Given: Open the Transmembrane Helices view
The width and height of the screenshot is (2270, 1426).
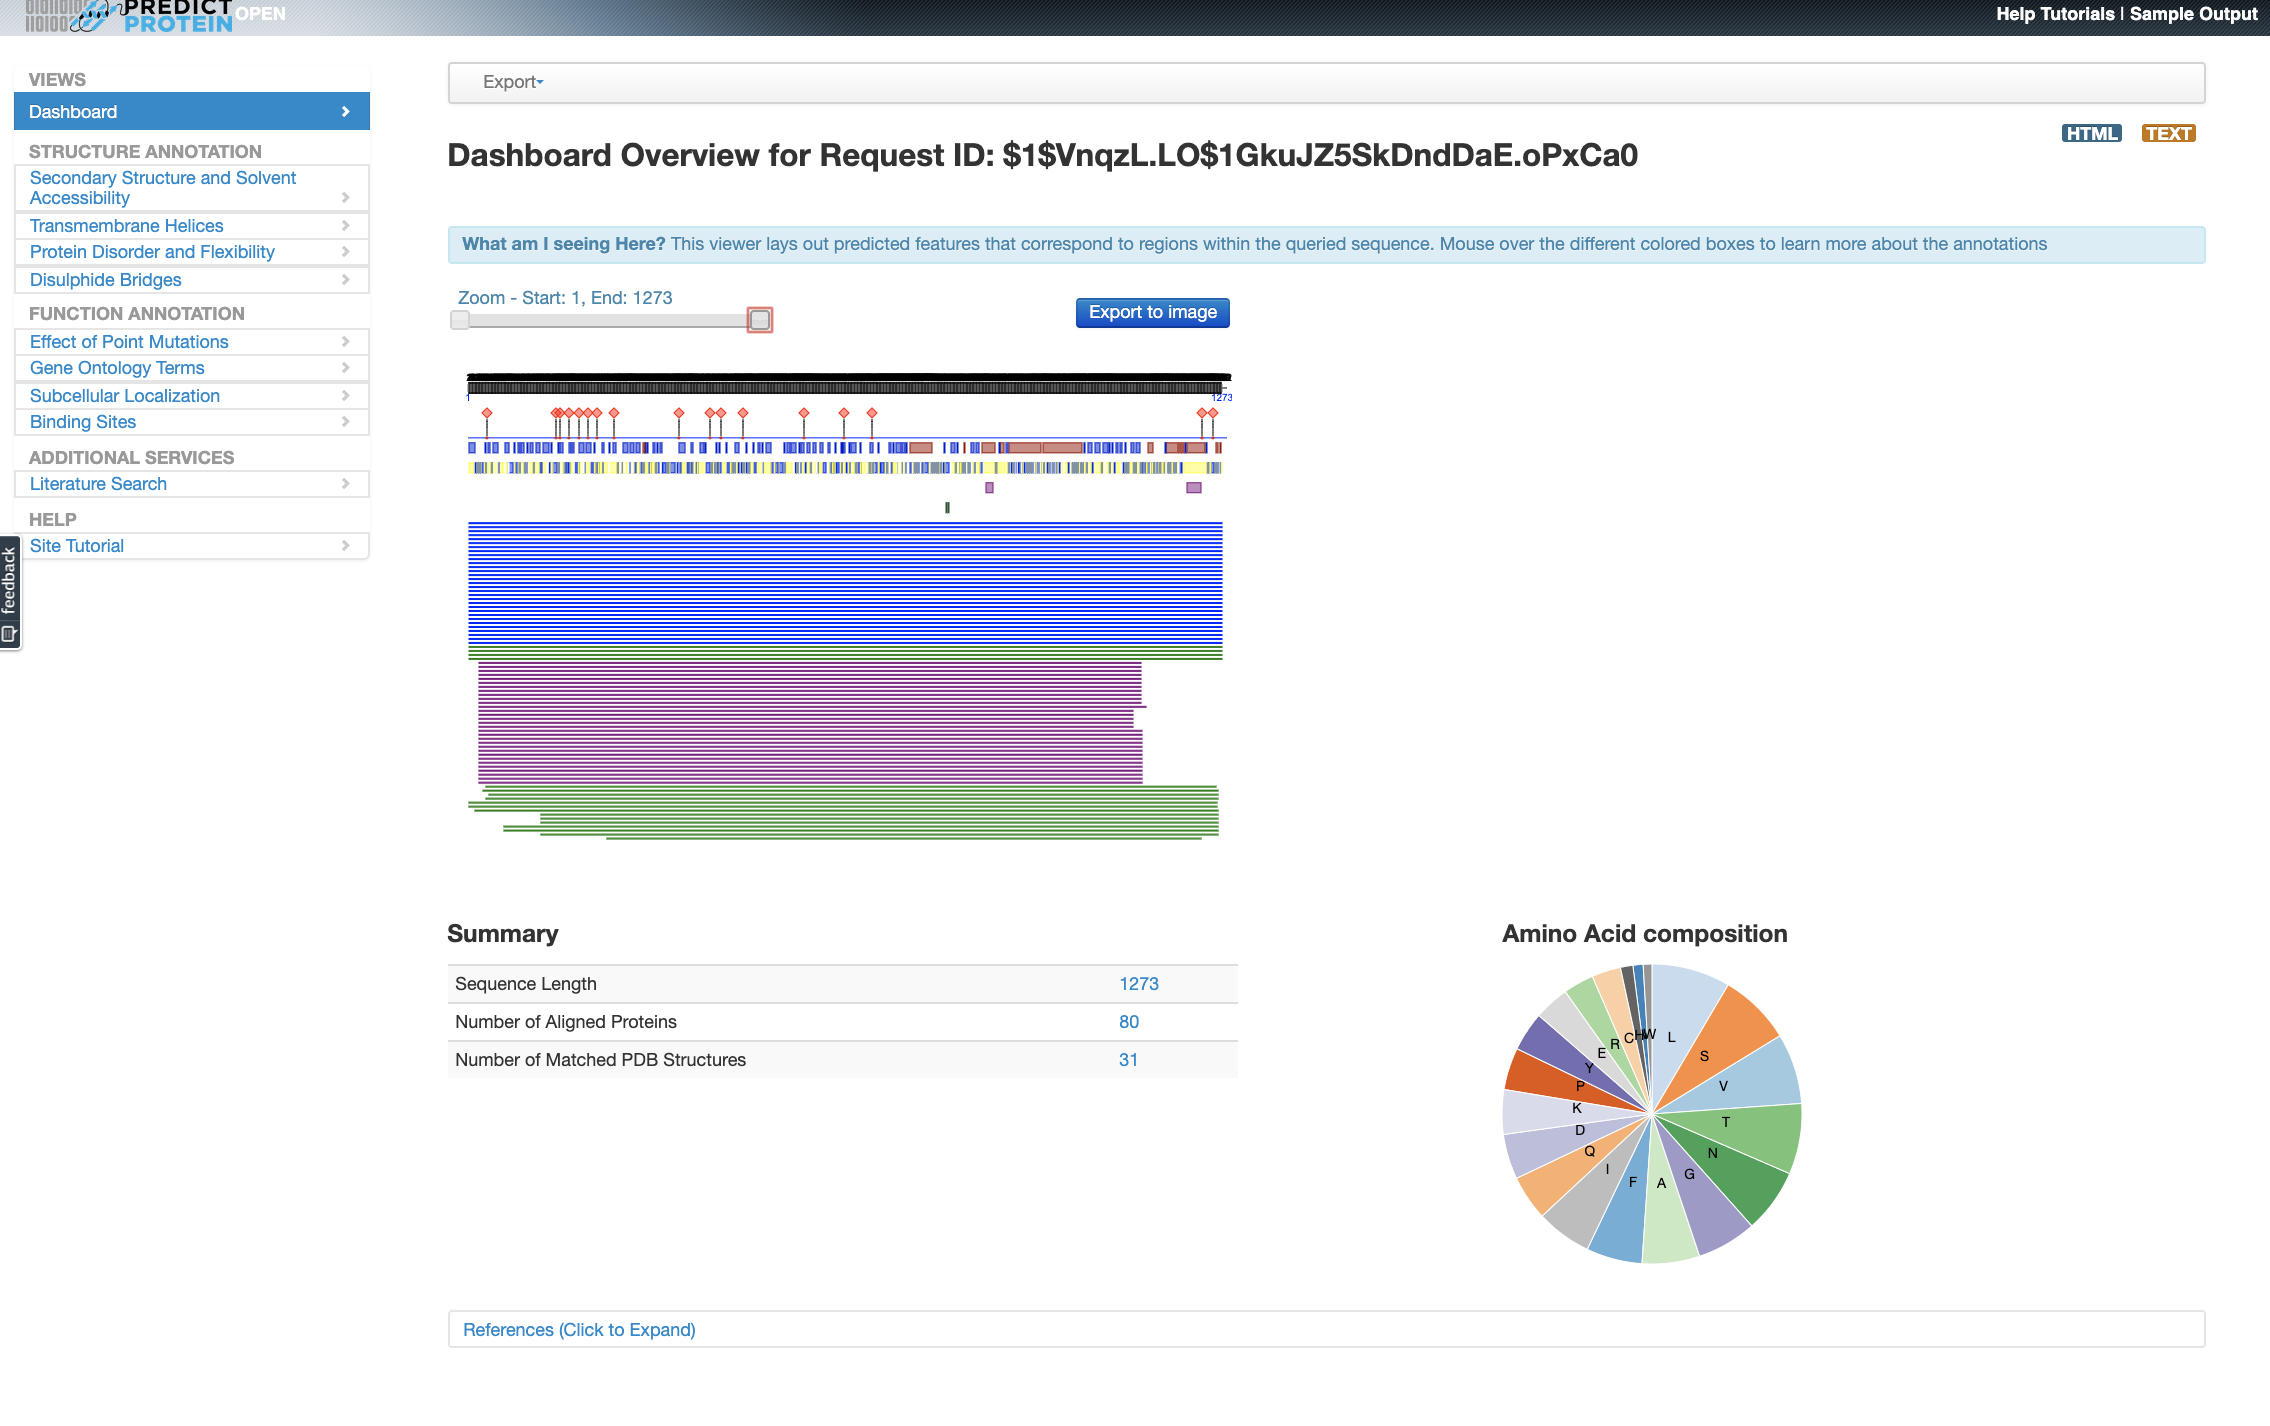Looking at the screenshot, I should point(126,226).
